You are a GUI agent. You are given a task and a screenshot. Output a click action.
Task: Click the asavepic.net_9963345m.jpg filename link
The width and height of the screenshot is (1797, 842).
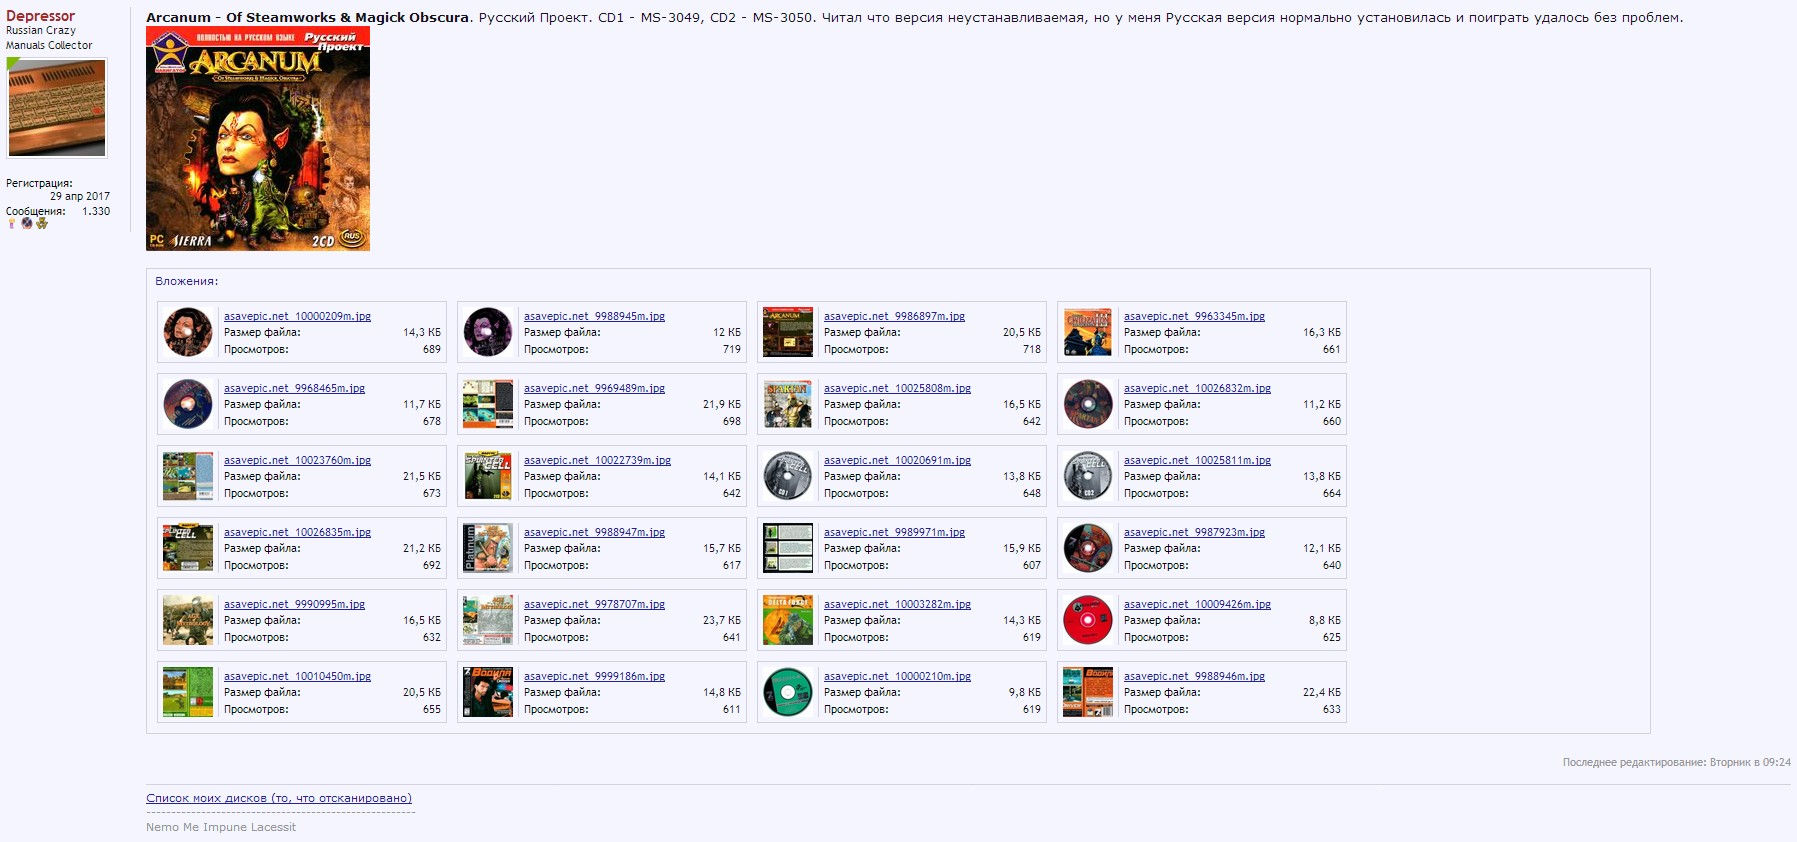click(1194, 316)
